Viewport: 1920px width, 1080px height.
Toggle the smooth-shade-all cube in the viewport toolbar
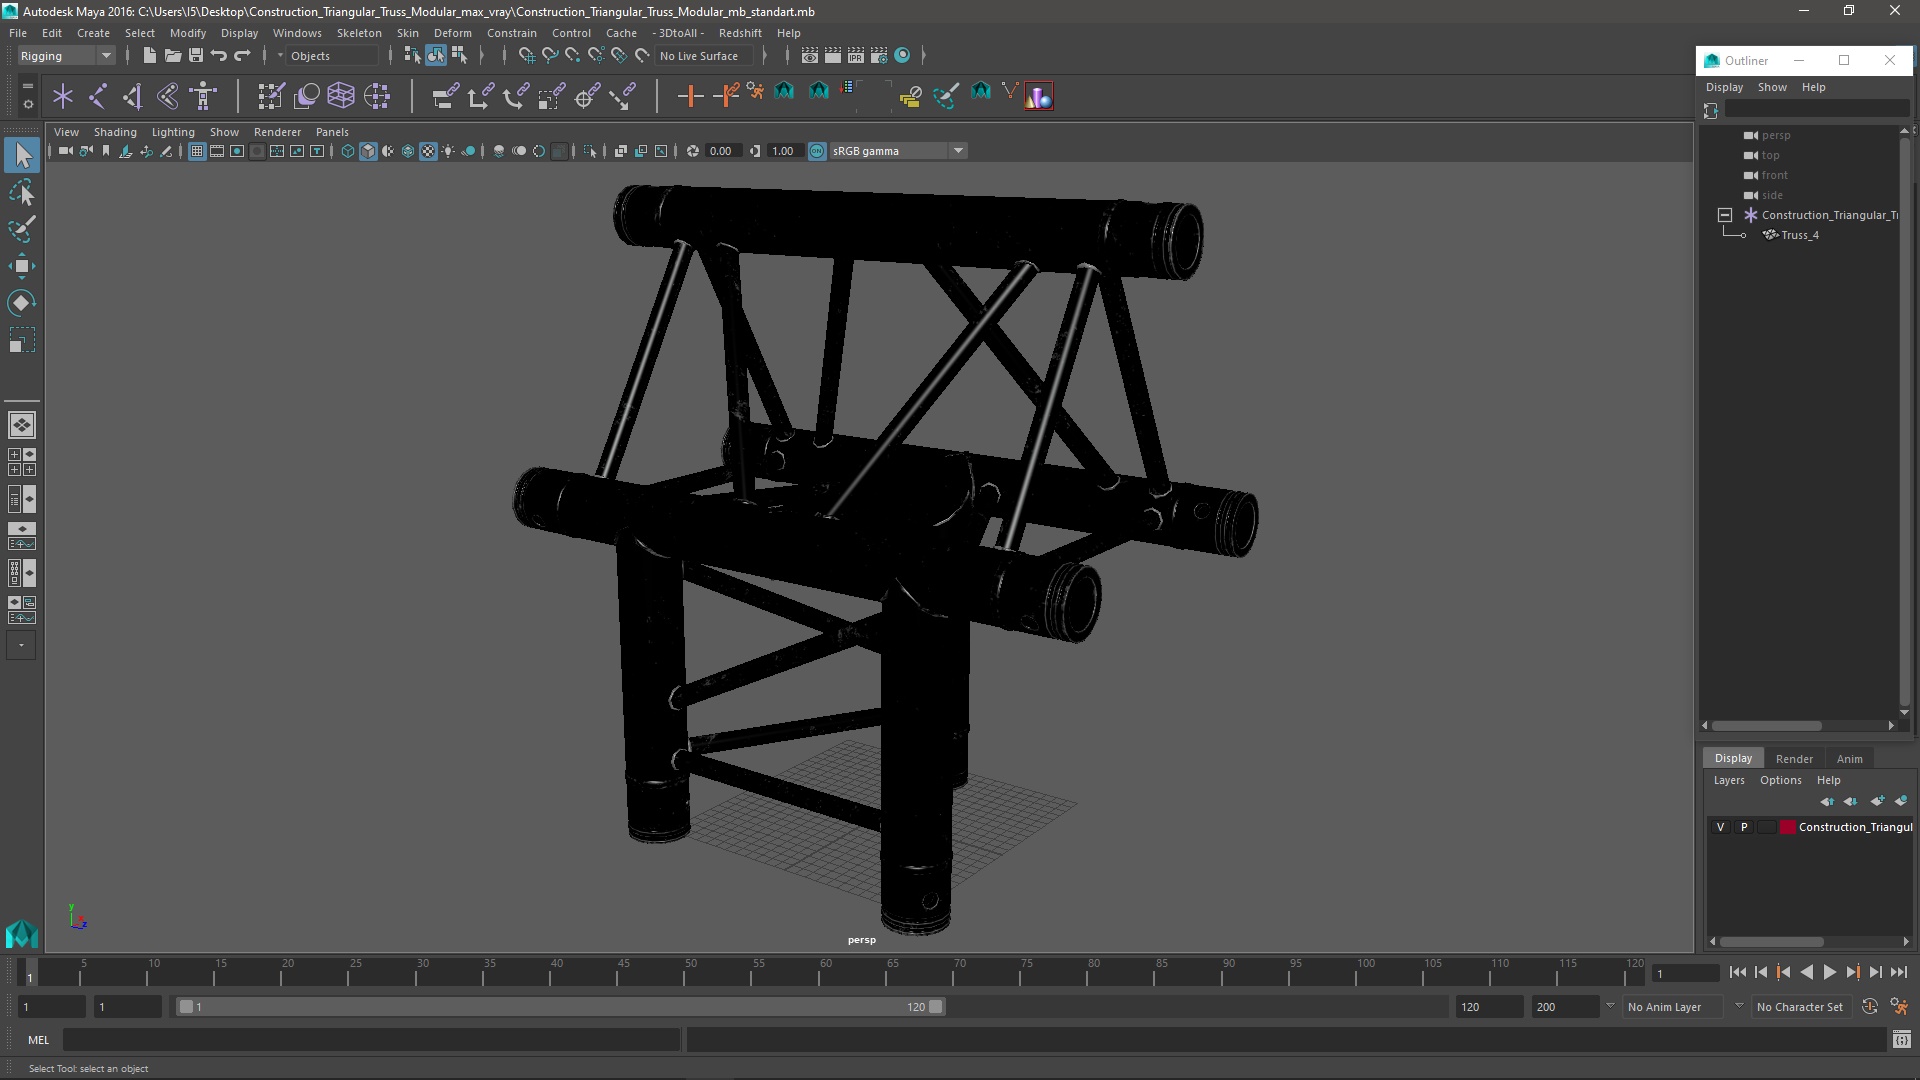click(368, 151)
